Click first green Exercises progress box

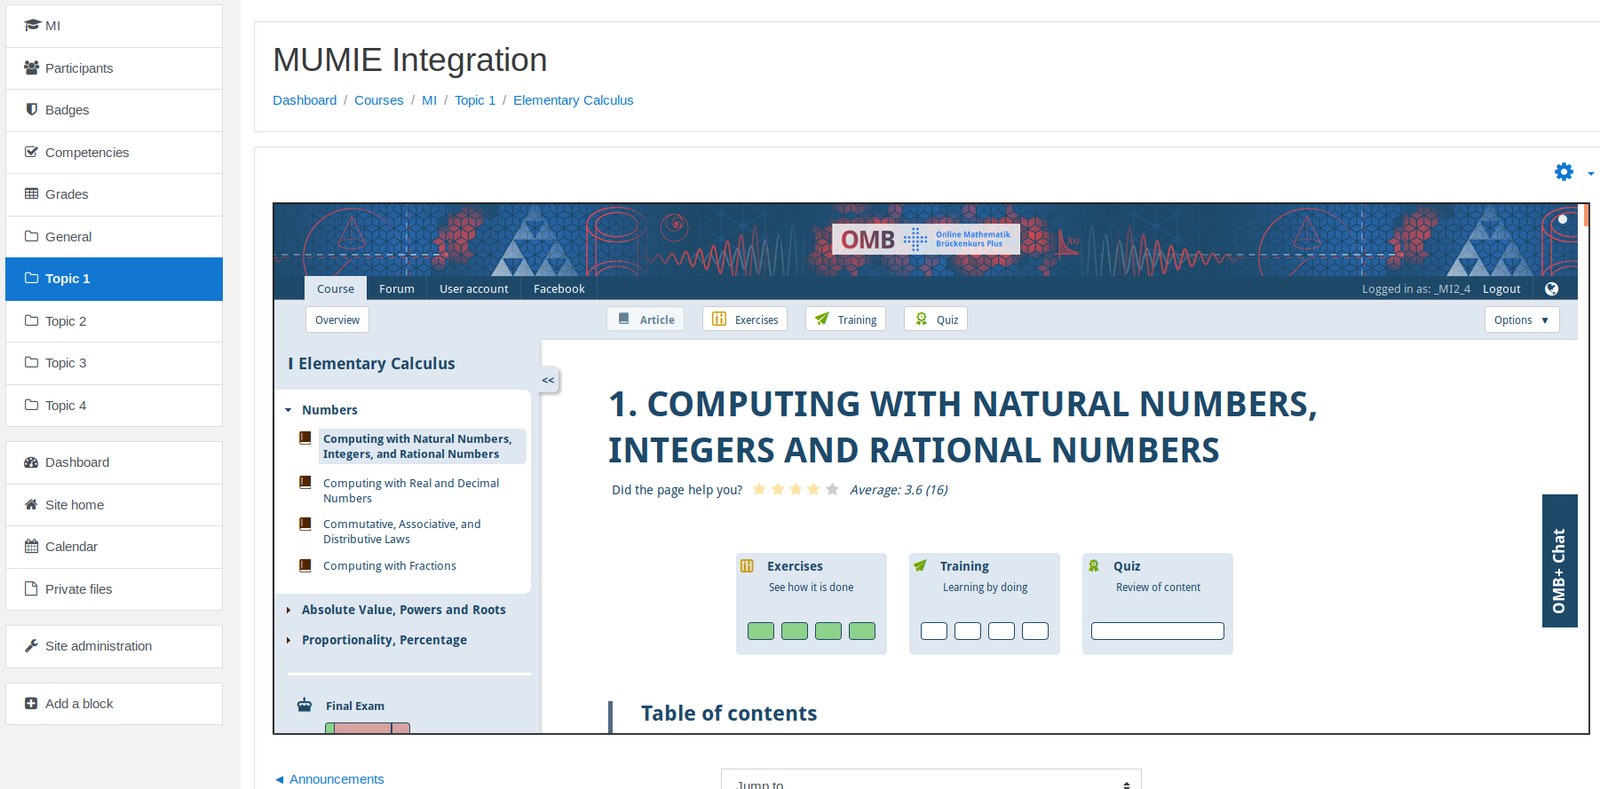pyautogui.click(x=761, y=631)
